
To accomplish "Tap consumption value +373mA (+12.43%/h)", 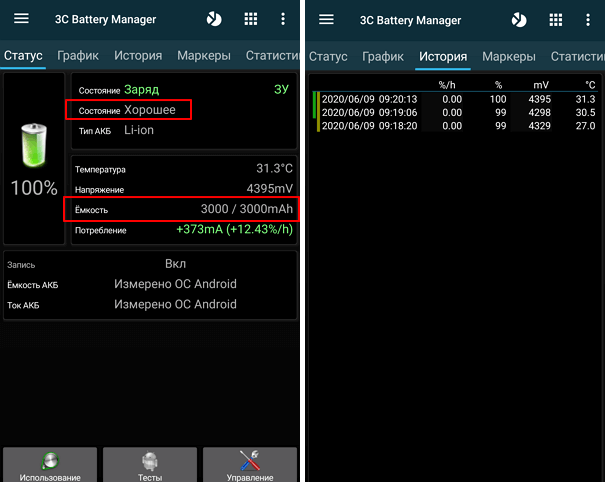I will point(235,229).
